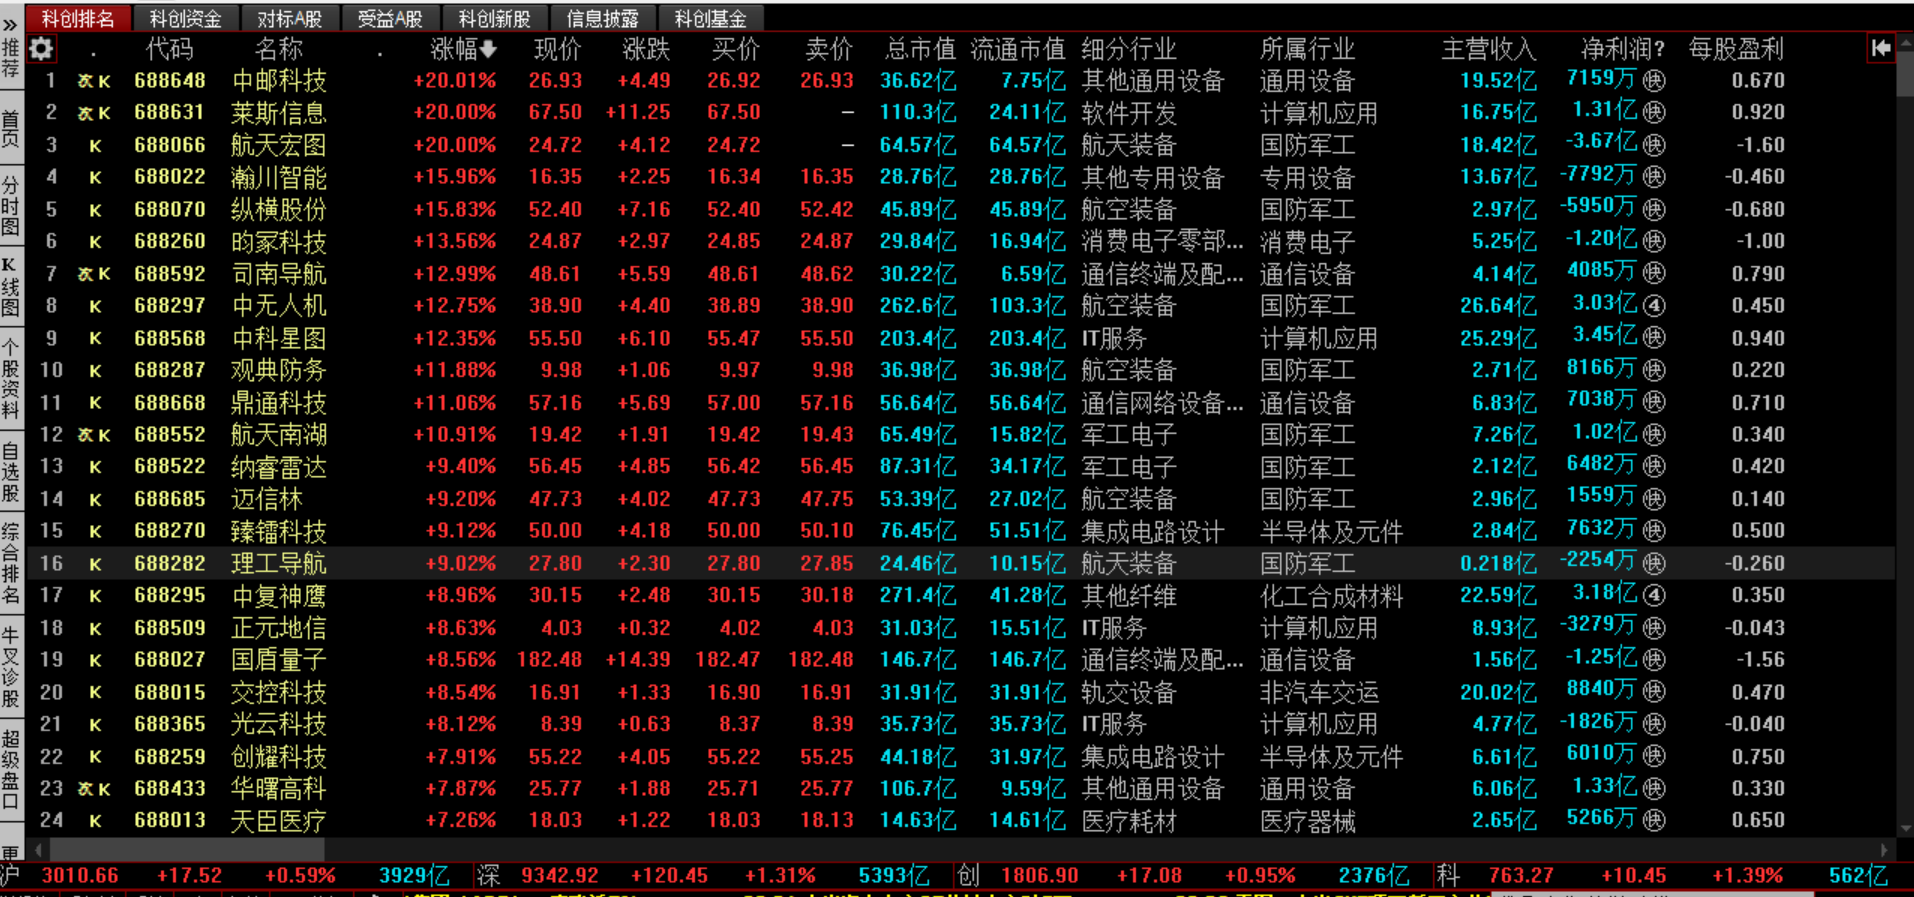Click the marker icon before K in 莱斯信息 row
The height and width of the screenshot is (897, 1914).
click(x=85, y=113)
